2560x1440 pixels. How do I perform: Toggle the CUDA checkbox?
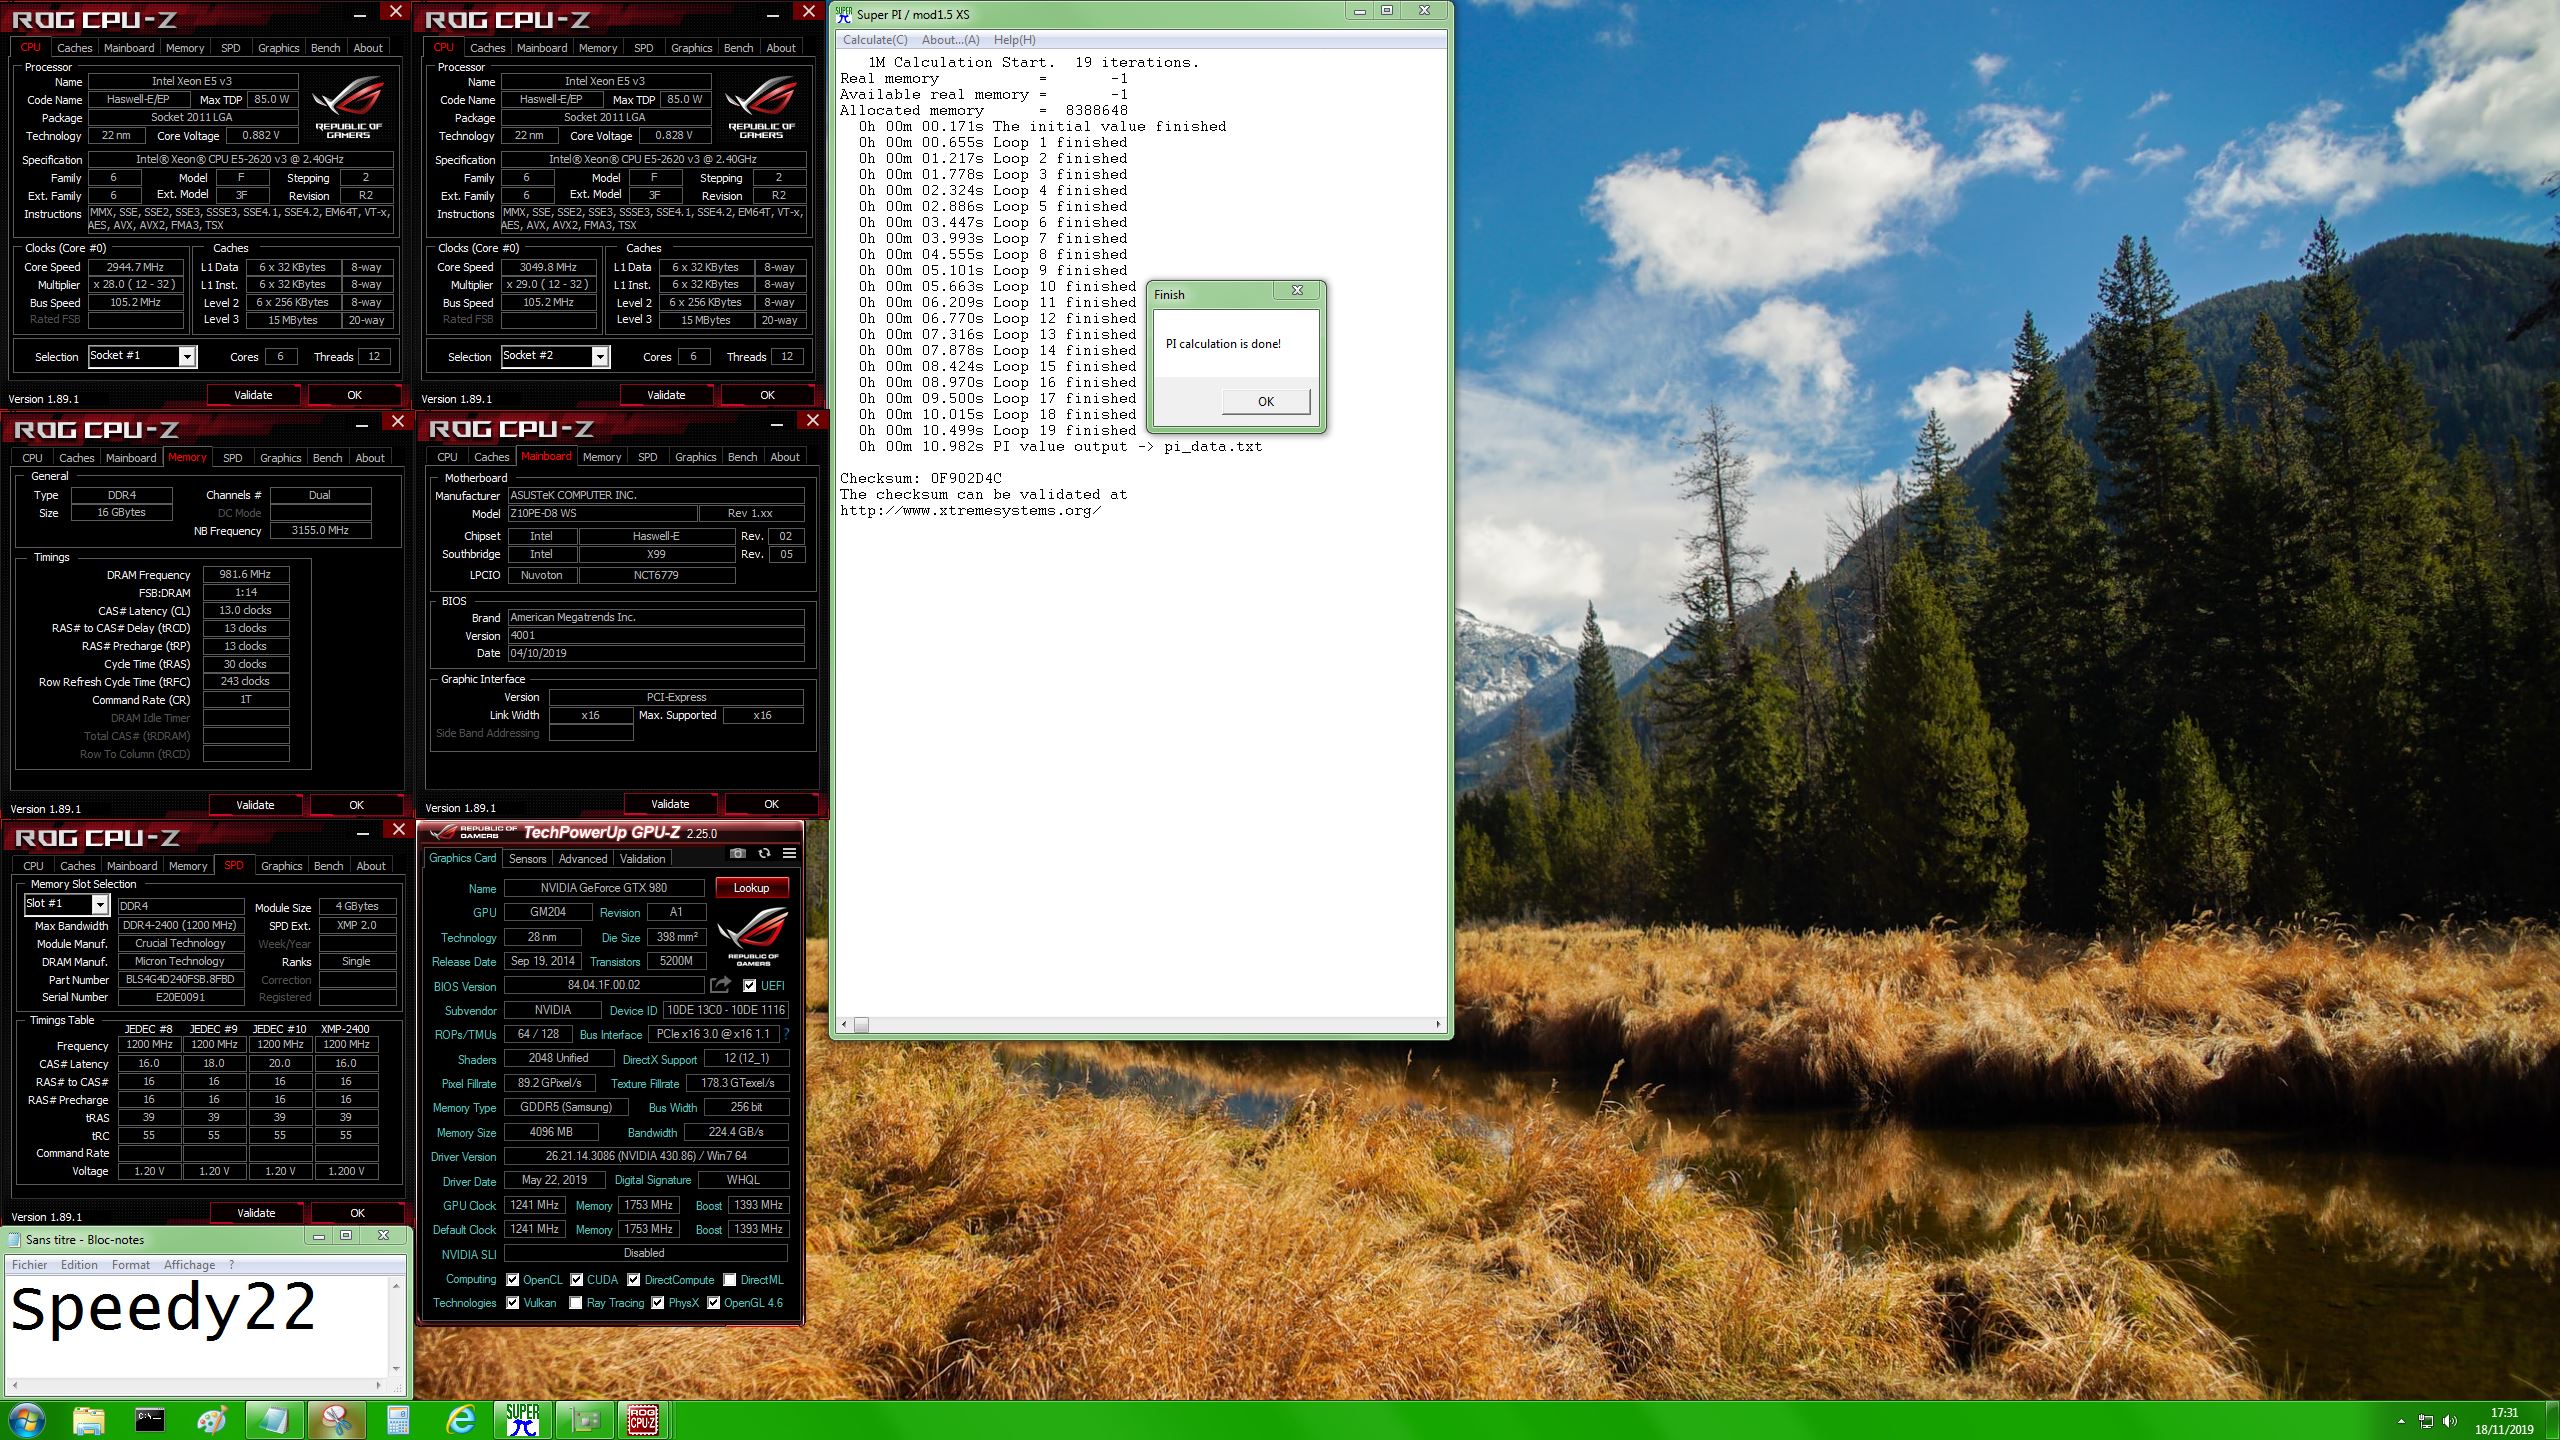577,1279
